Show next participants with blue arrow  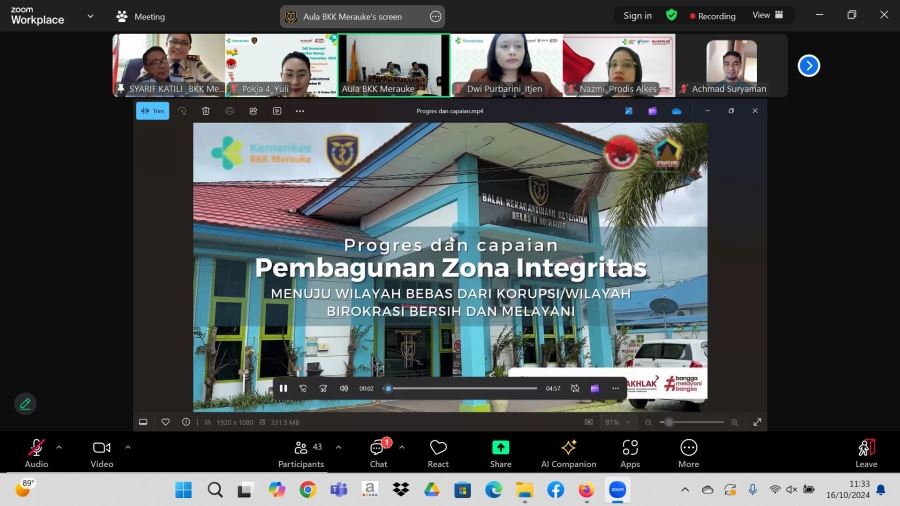pyautogui.click(x=809, y=65)
